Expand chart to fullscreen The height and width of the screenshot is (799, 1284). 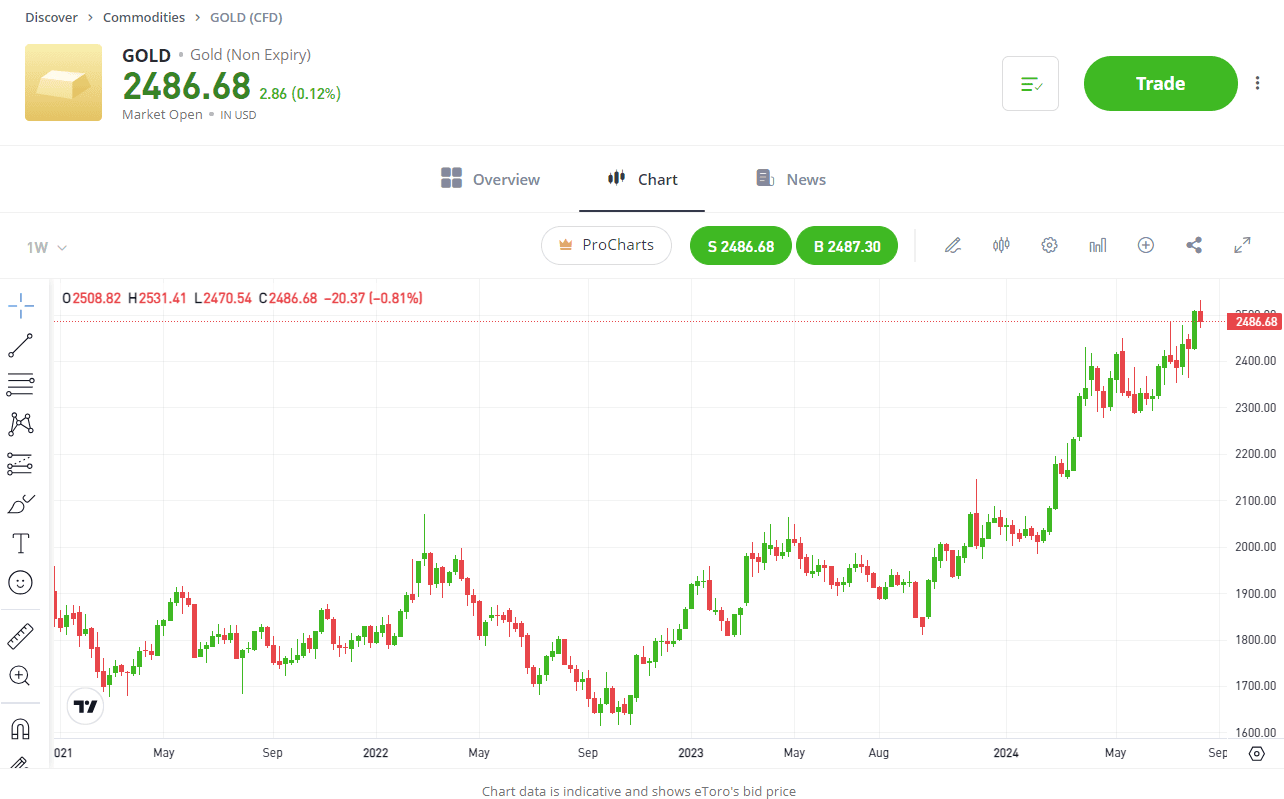1242,245
